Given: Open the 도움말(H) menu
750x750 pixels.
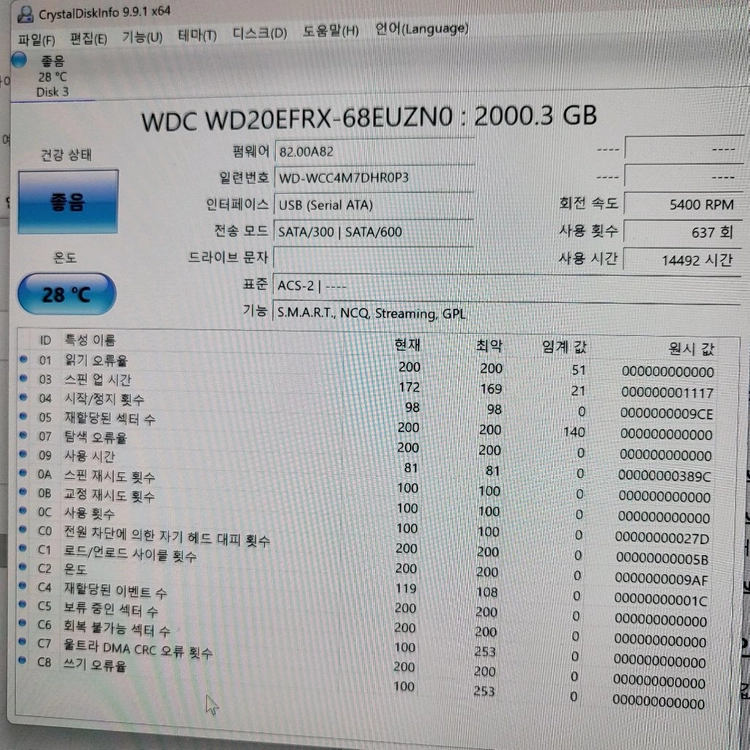Looking at the screenshot, I should tap(331, 32).
